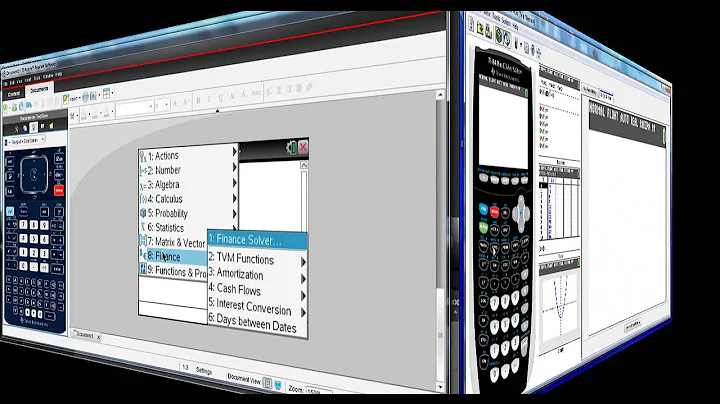Screen dimensions: 720x404
Task: Expand arrow beside Interest Conversion
Action: [x=304, y=313]
